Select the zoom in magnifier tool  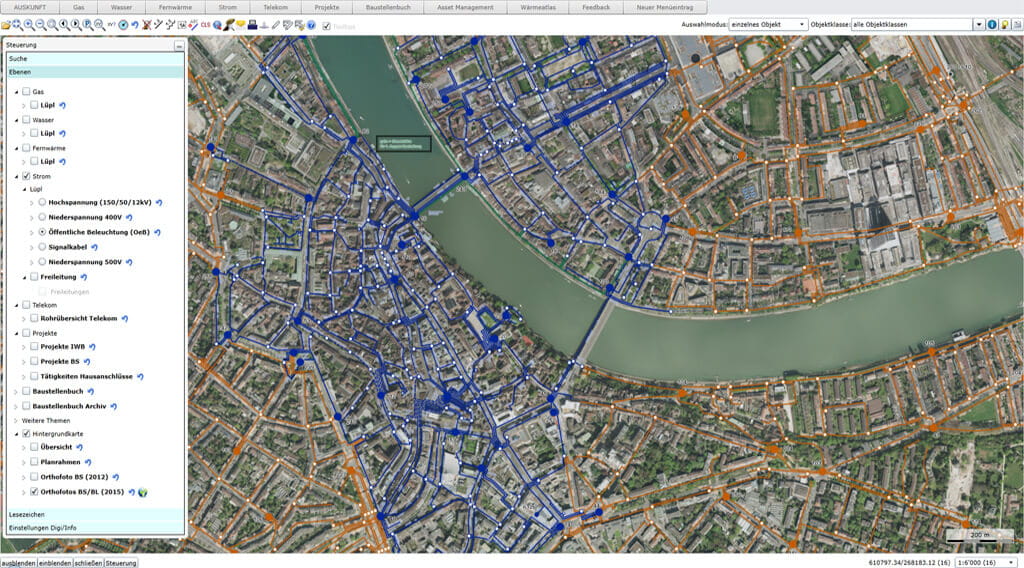point(30,24)
